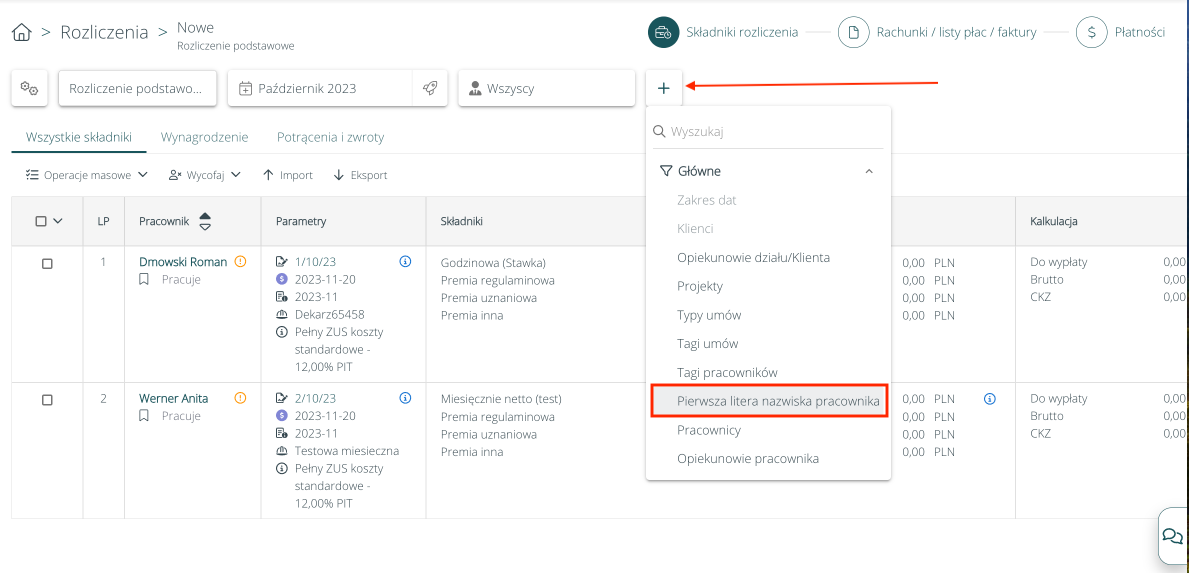
Task: Click the Płatności dollar step icon
Action: coord(1091,32)
